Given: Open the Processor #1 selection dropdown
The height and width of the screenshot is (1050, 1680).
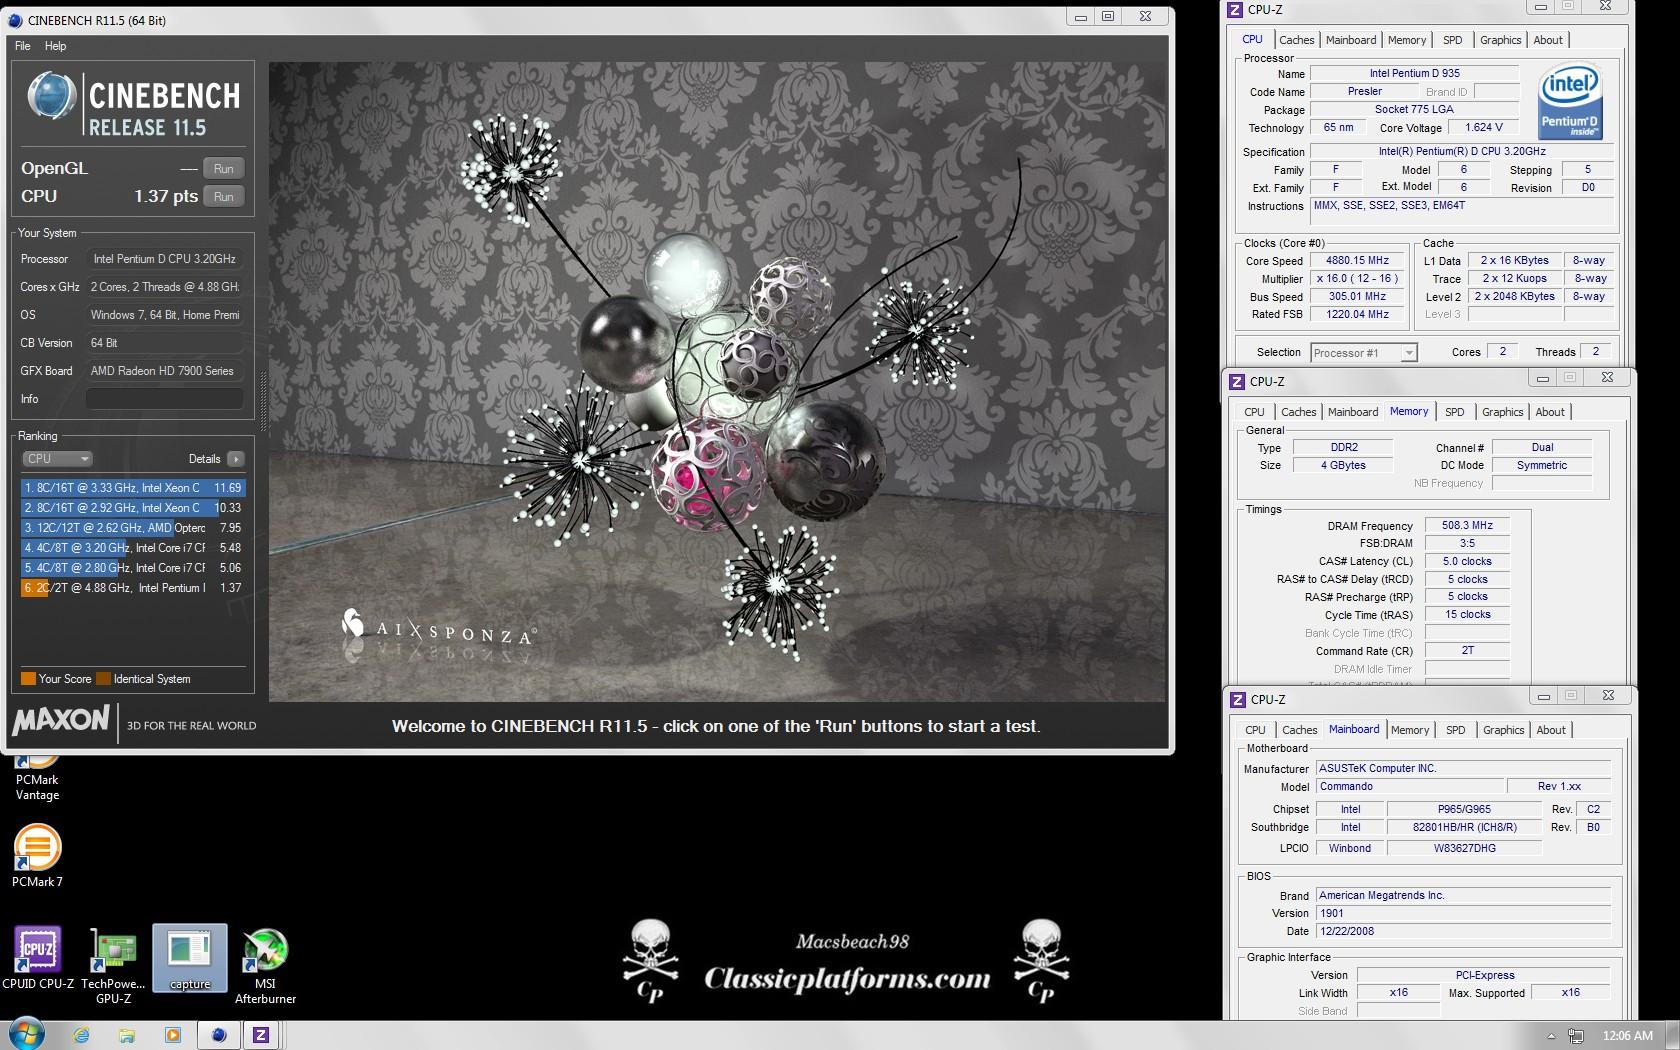Looking at the screenshot, I should (x=1364, y=352).
